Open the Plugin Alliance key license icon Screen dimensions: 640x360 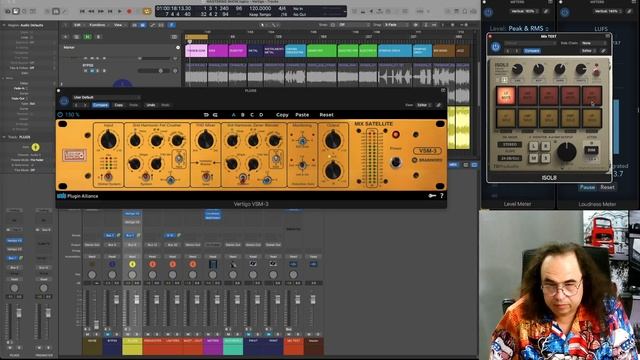pos(432,196)
